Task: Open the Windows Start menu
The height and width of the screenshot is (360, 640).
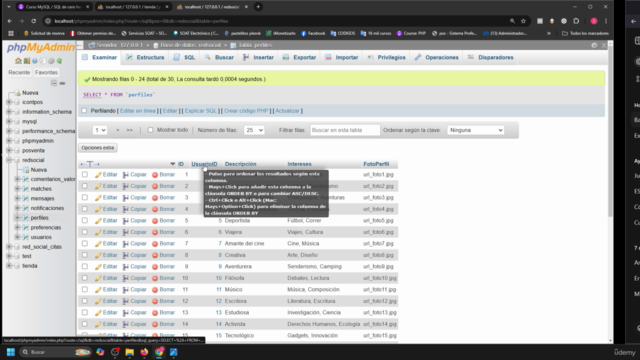Action: [11, 352]
